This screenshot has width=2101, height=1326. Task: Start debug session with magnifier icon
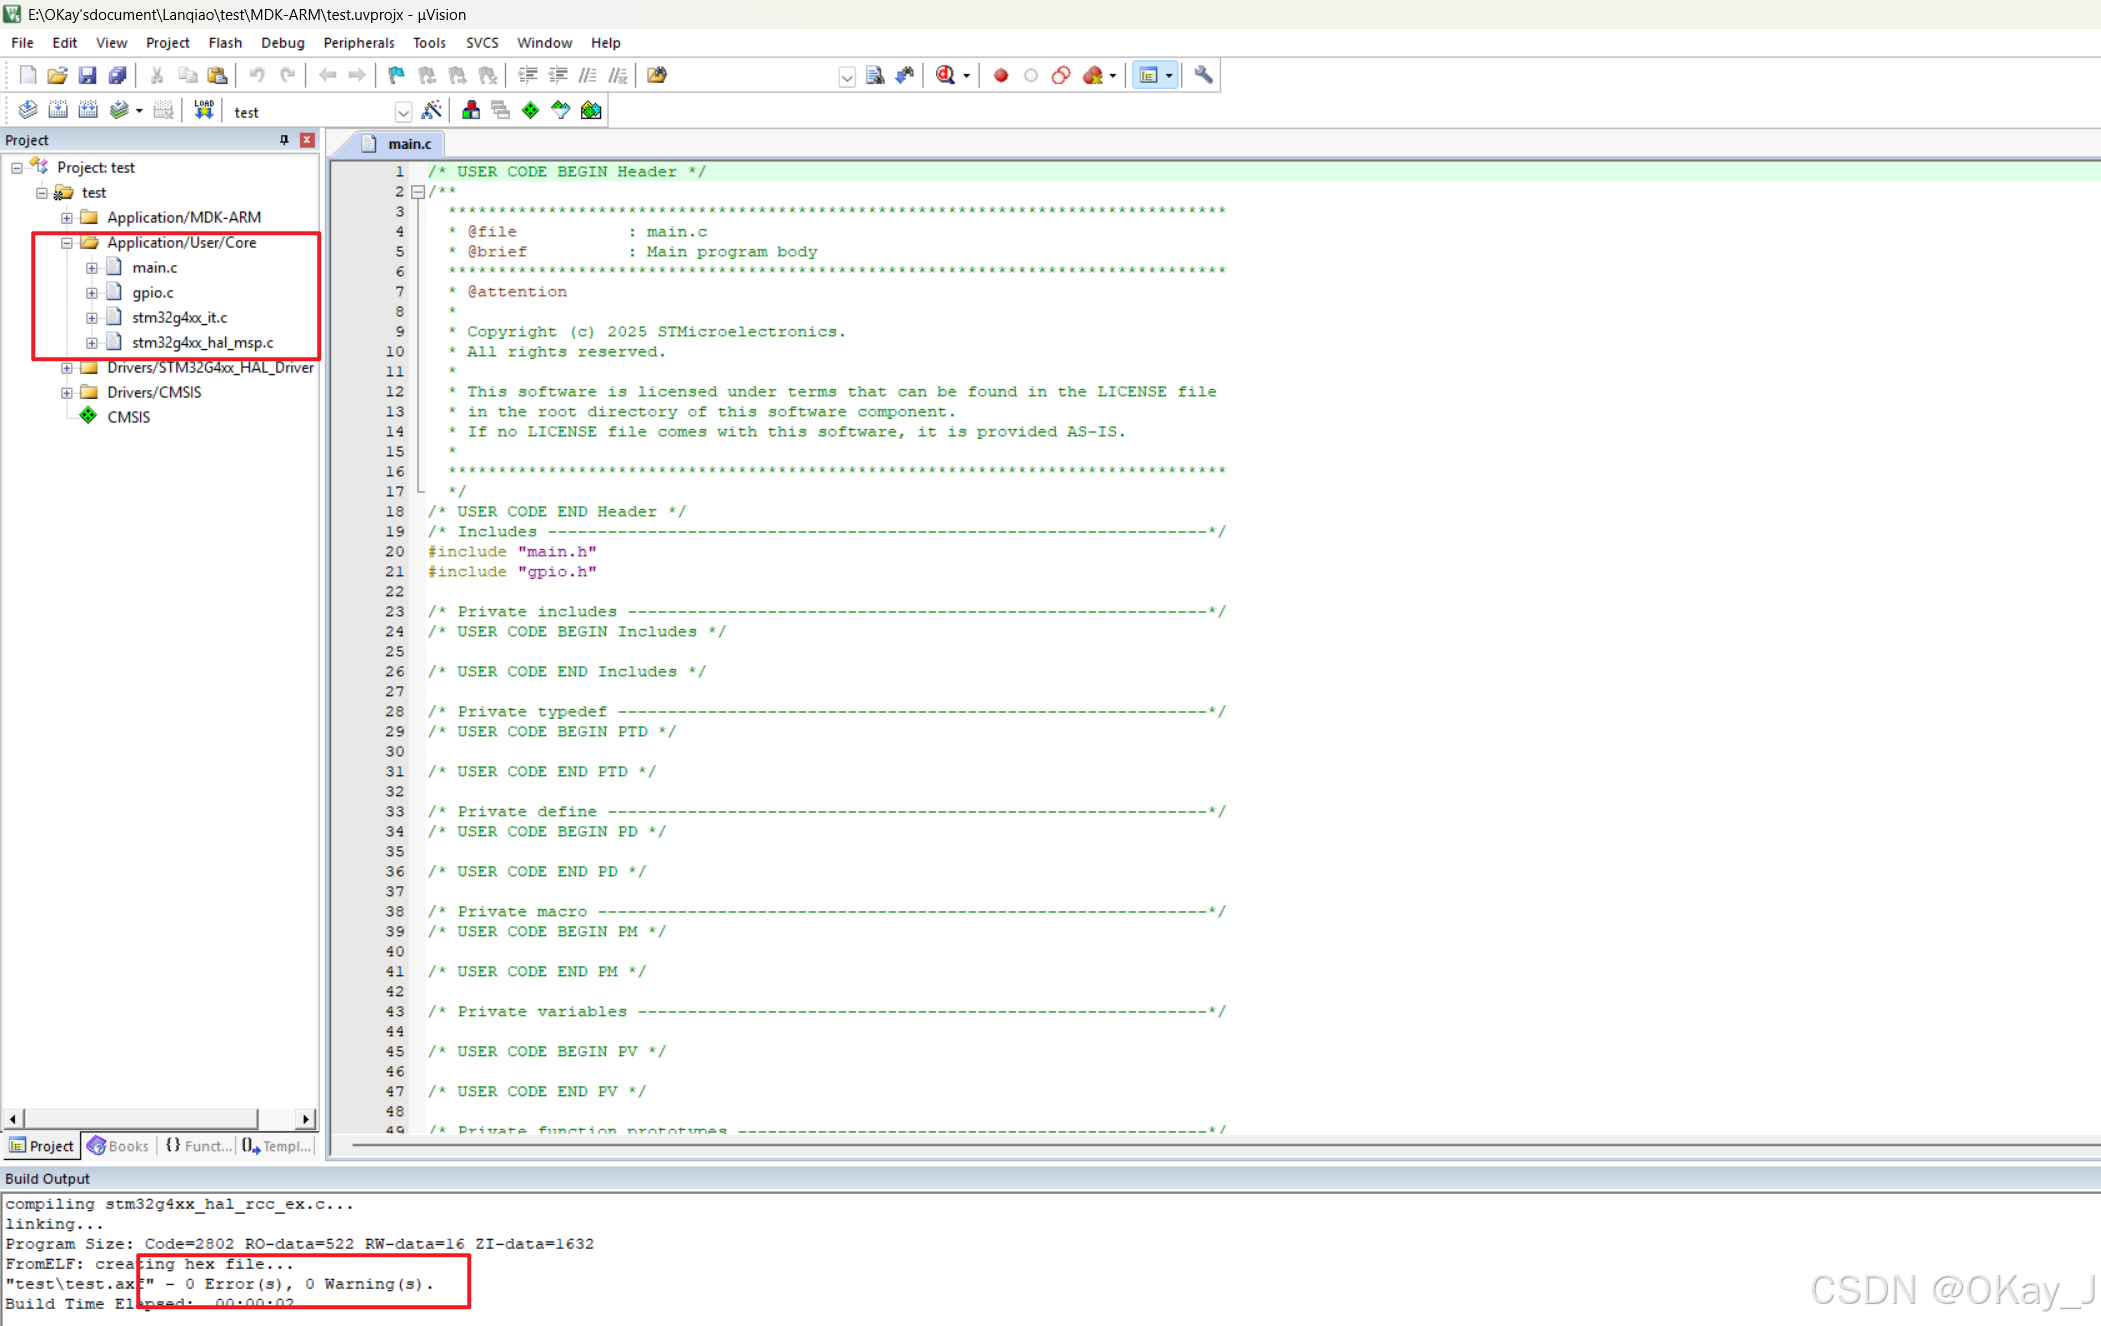(945, 75)
